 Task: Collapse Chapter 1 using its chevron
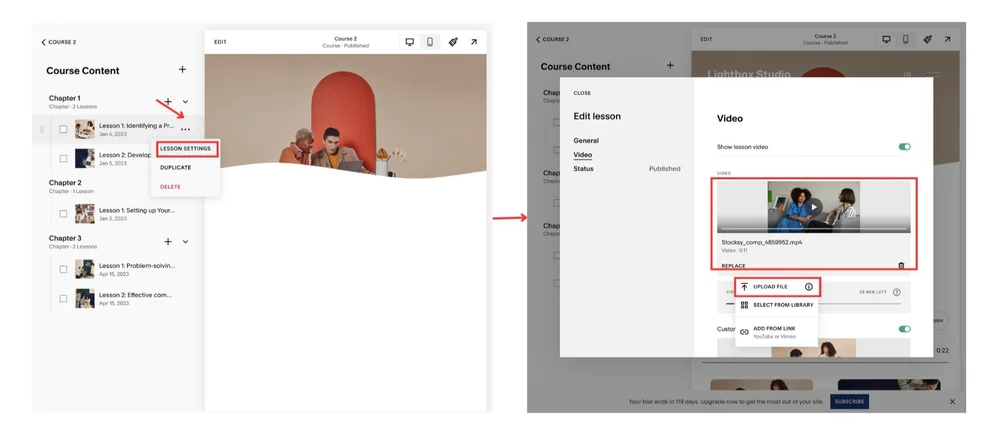point(186,101)
